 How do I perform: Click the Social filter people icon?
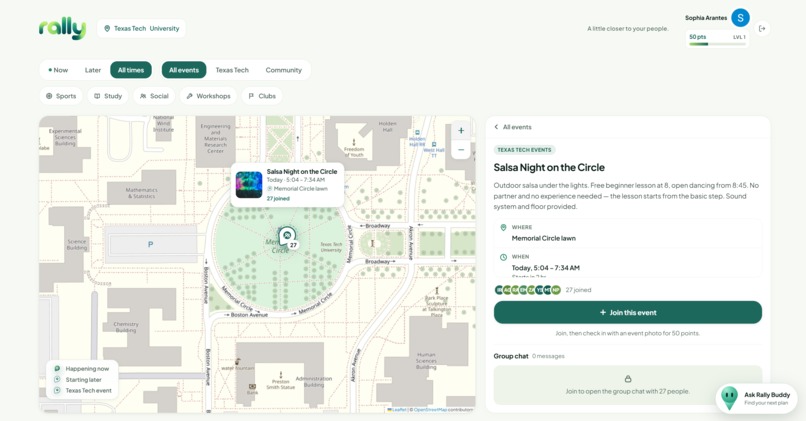(143, 96)
